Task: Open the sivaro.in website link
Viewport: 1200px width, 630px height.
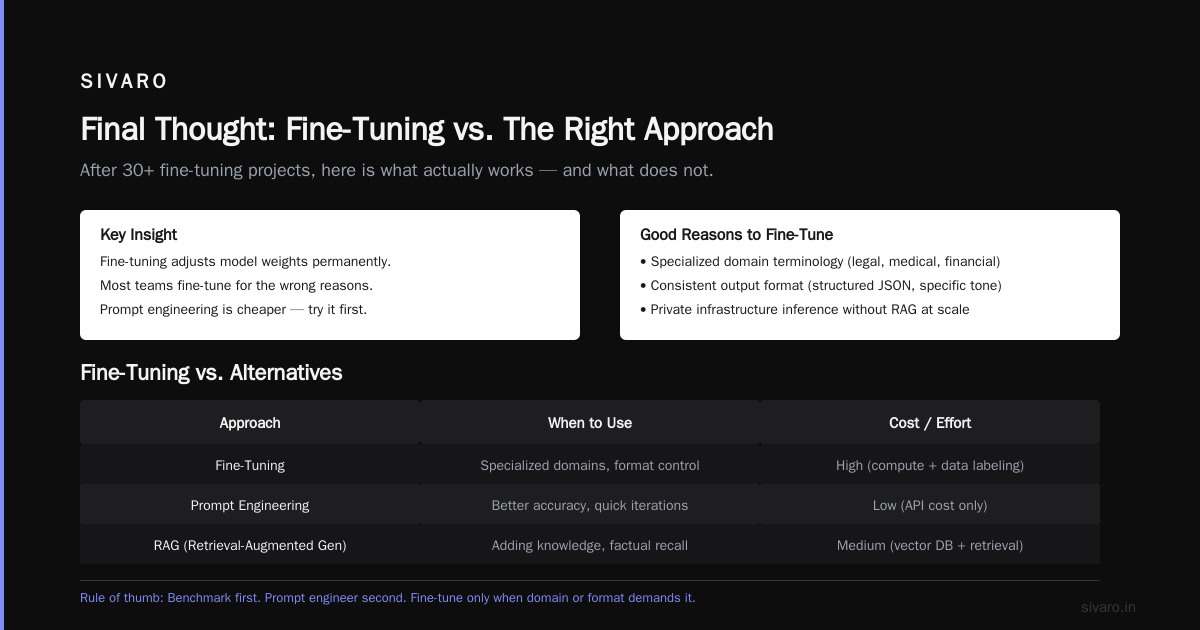Action: click(1109, 607)
